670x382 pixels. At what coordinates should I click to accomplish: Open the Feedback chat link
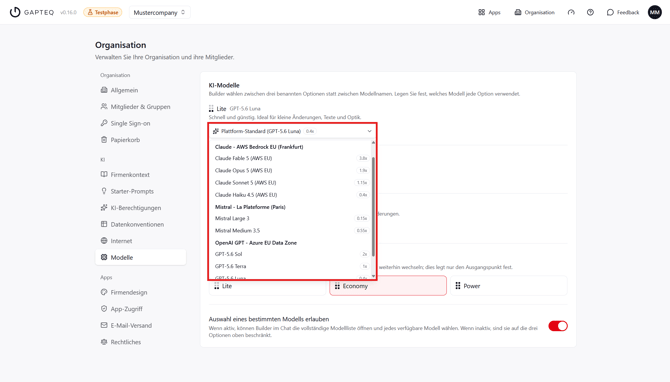pyautogui.click(x=623, y=12)
